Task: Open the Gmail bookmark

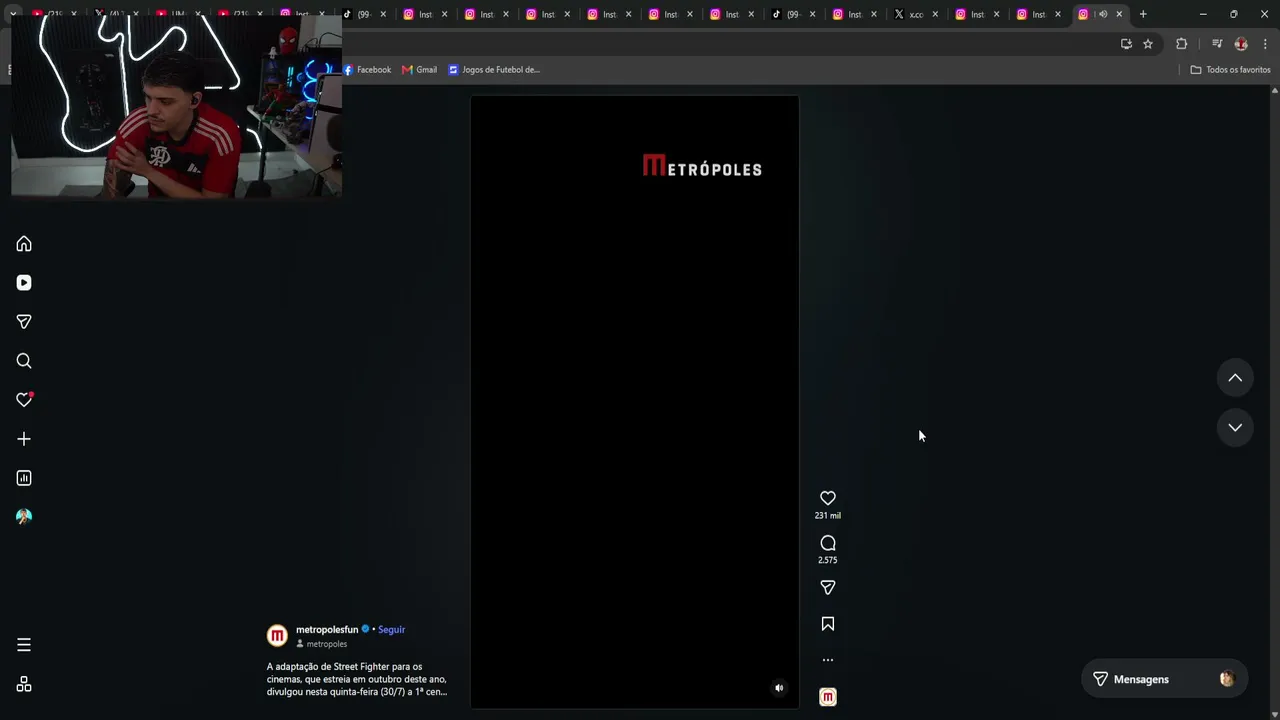Action: coord(420,70)
